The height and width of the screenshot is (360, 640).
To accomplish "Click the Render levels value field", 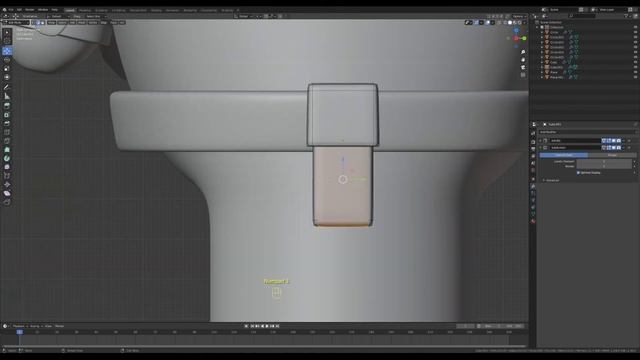I will tap(604, 167).
